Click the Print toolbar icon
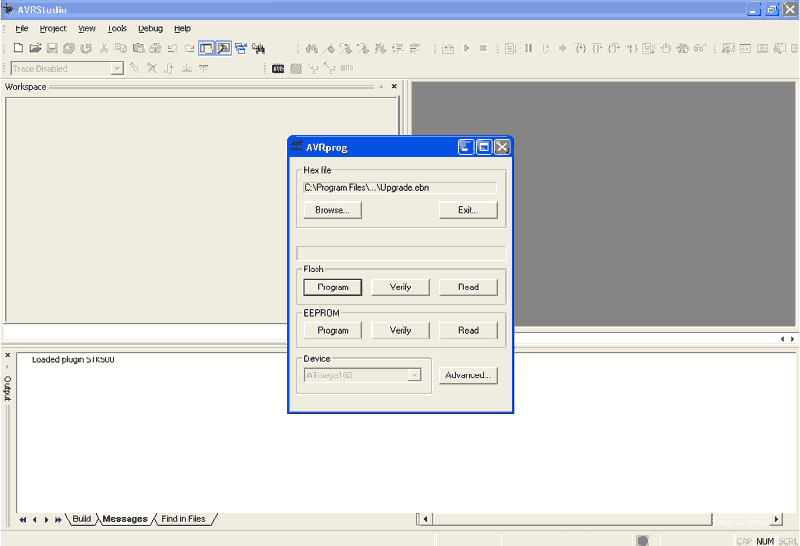The height and width of the screenshot is (546, 800). click(x=155, y=48)
